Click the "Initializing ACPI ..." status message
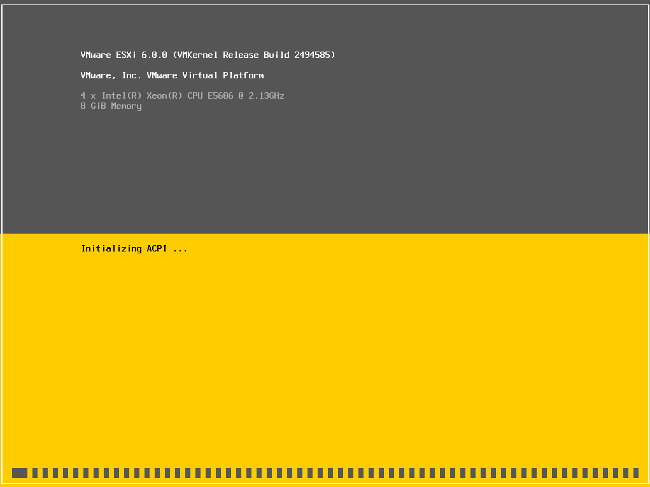The width and height of the screenshot is (650, 487). pyautogui.click(x=134, y=248)
